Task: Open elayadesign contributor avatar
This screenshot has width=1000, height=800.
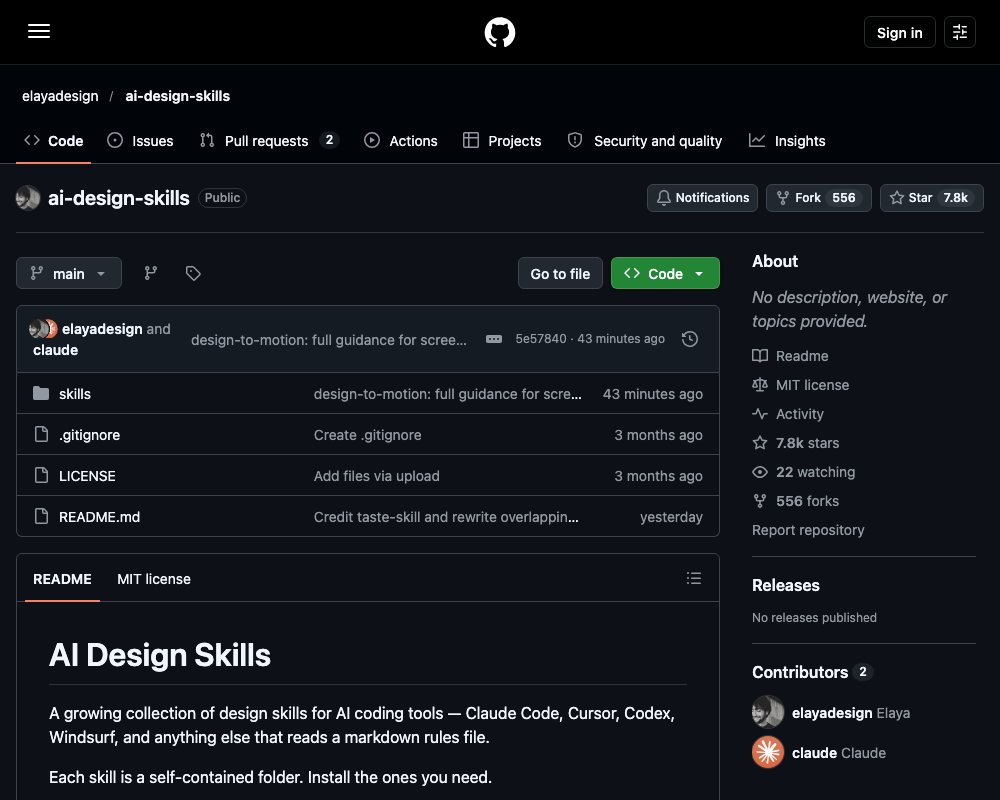Action: [768, 712]
